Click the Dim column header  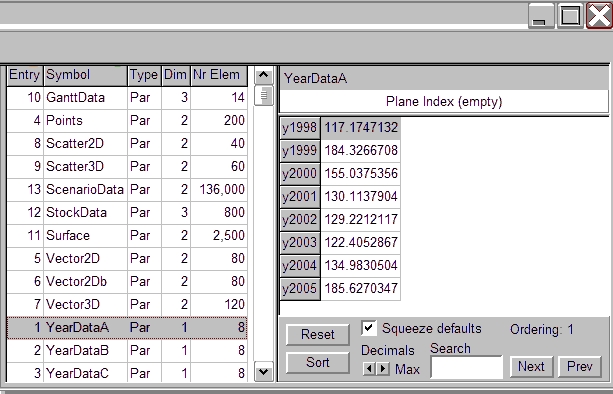(176, 75)
